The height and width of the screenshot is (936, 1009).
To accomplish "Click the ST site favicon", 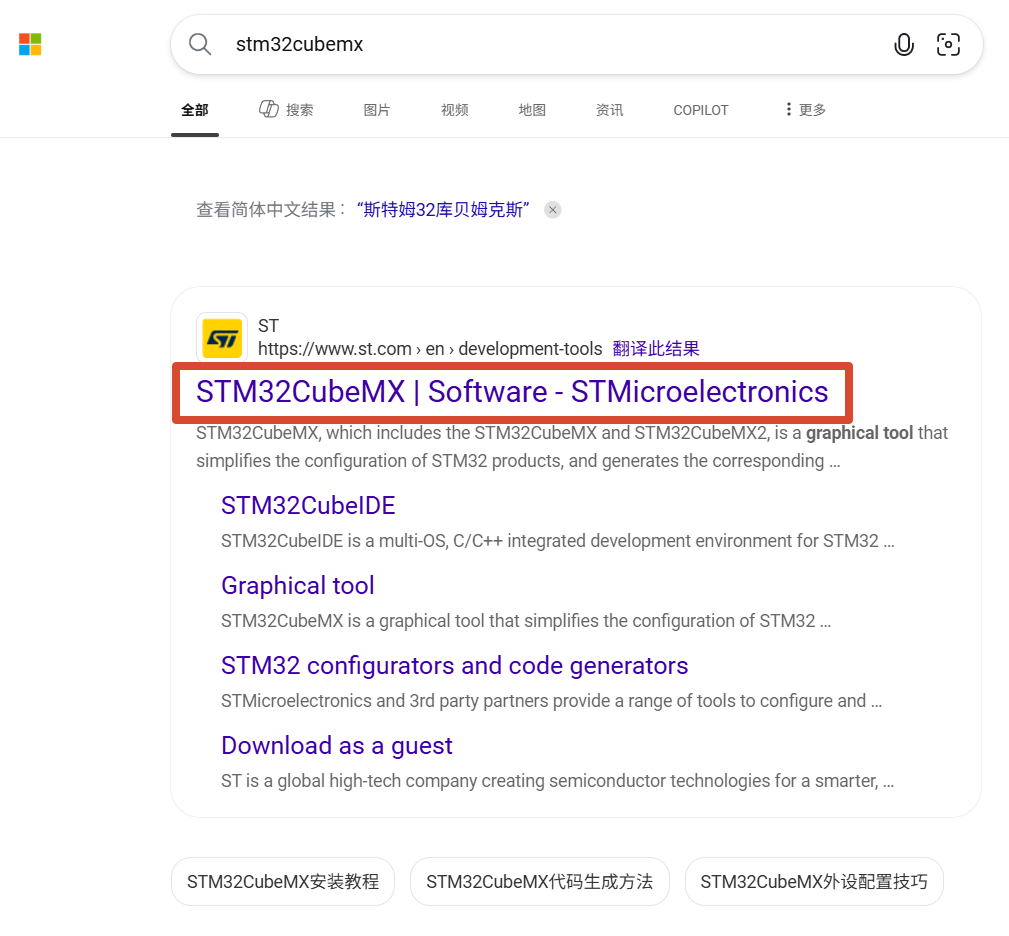I will pos(222,338).
